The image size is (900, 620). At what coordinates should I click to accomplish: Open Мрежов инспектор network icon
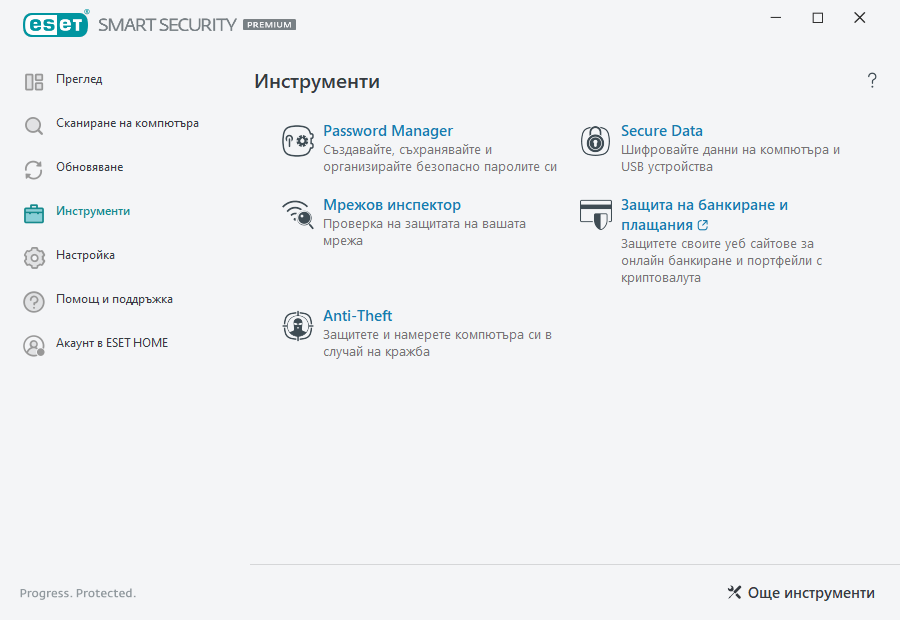297,214
